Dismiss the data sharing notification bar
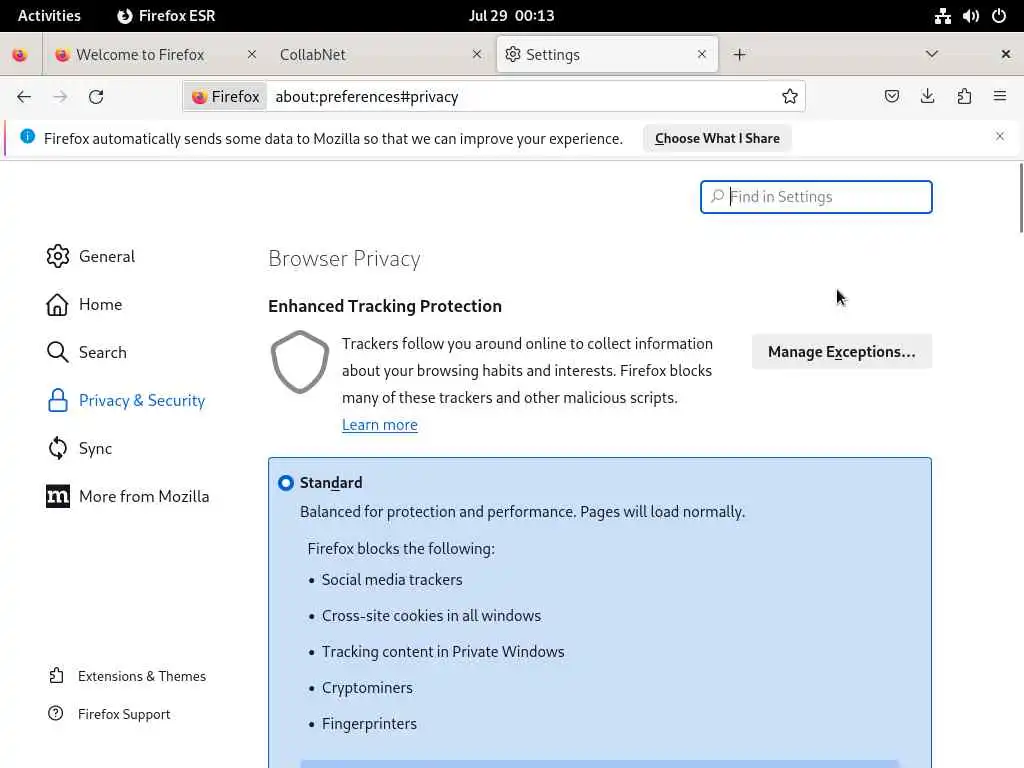Image resolution: width=1024 pixels, height=768 pixels. tap(999, 137)
